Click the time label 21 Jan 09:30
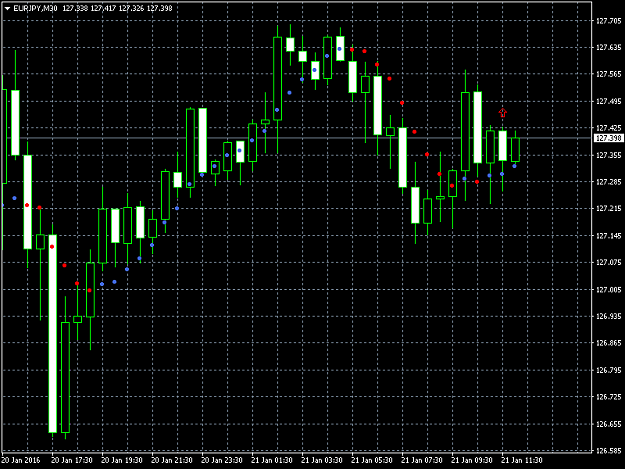The width and height of the screenshot is (625, 469). click(472, 460)
